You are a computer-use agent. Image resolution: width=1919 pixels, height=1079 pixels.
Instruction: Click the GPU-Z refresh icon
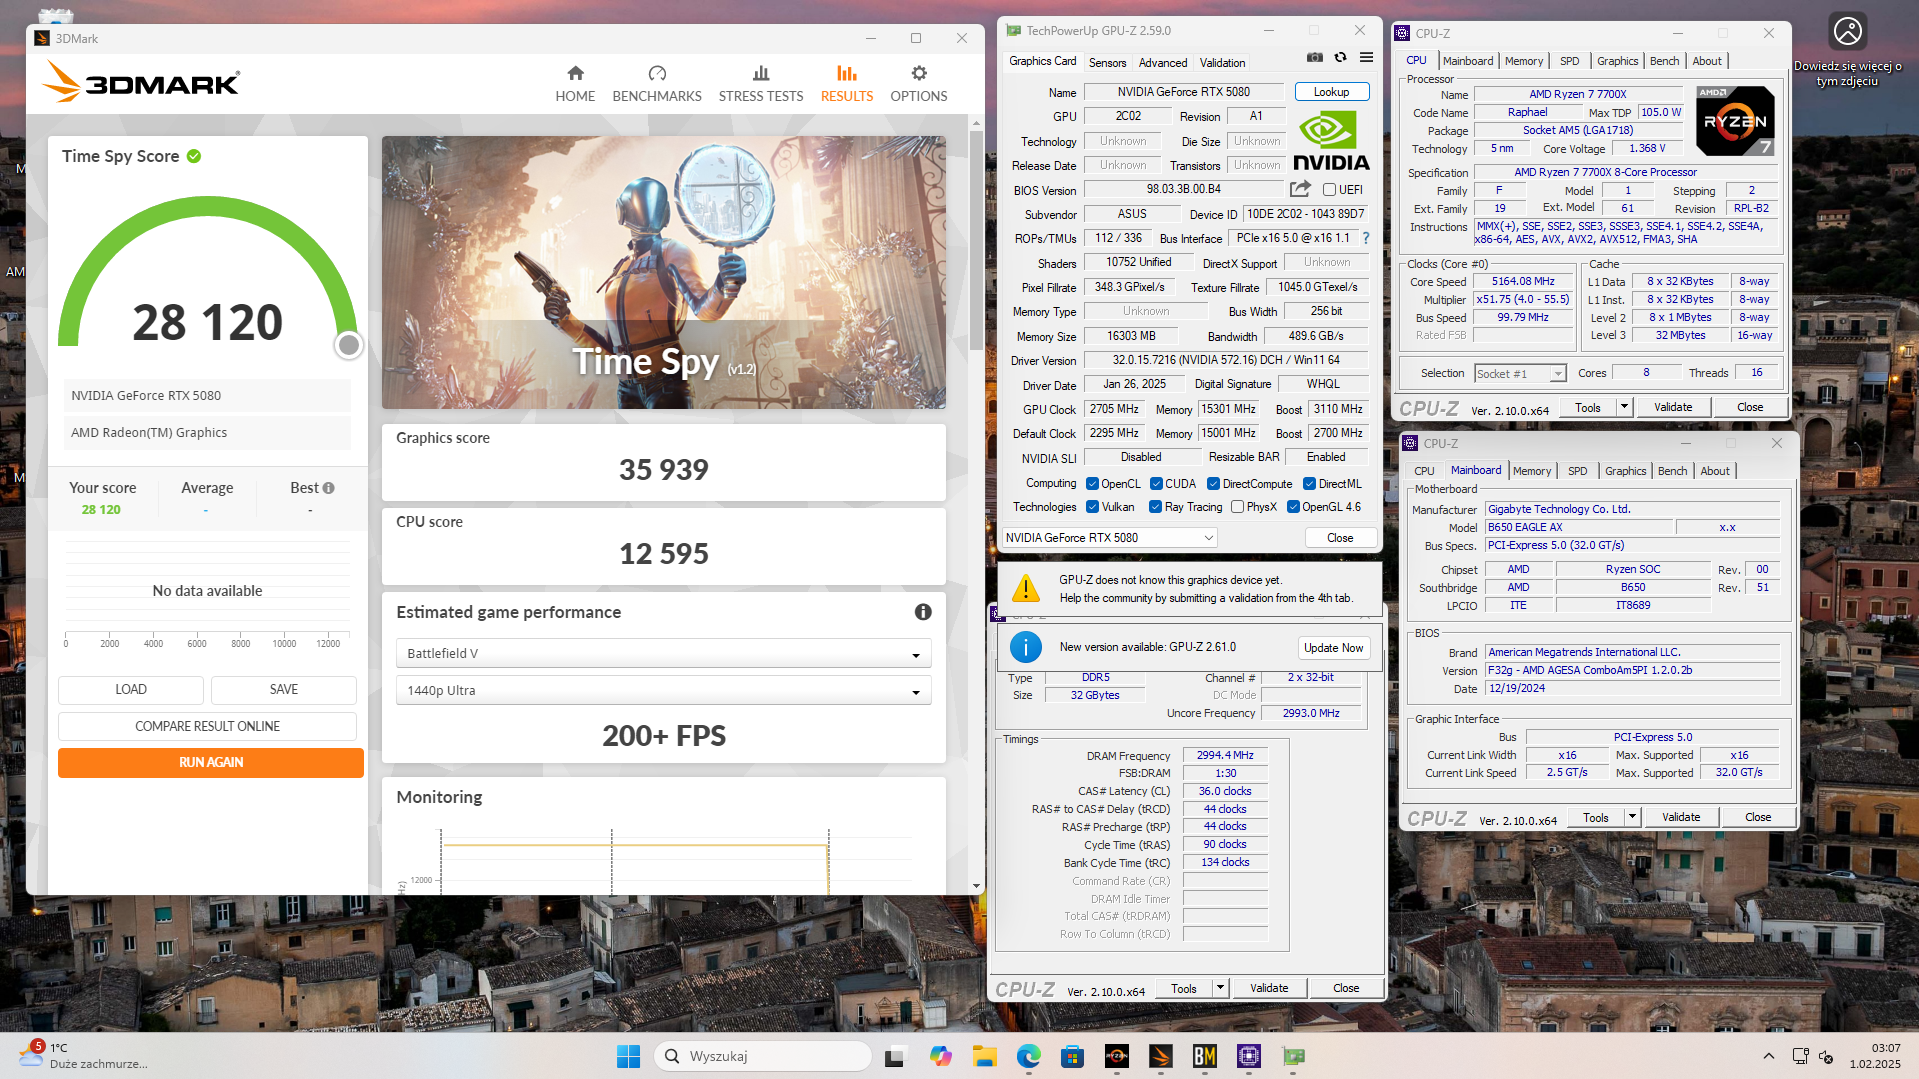[x=1340, y=58]
